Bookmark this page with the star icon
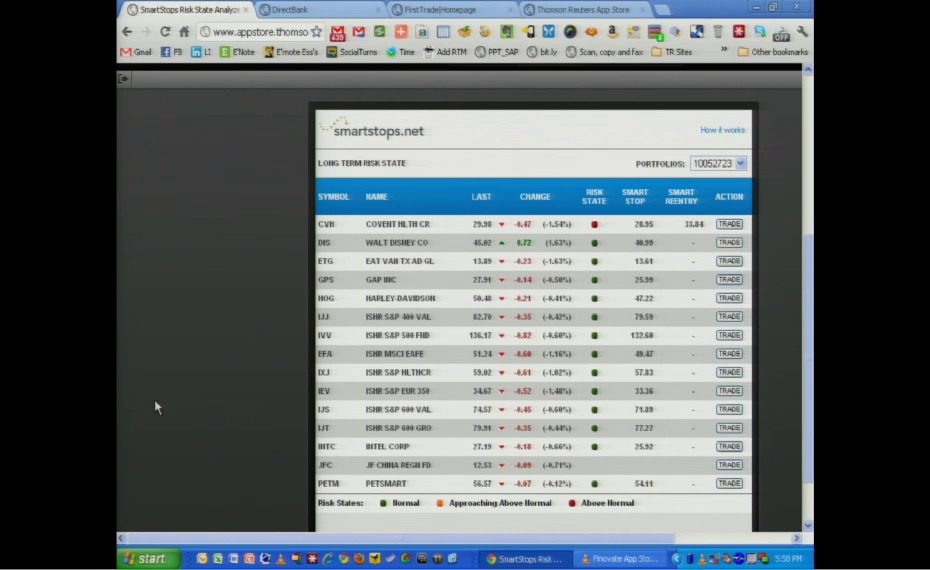This screenshot has height=570, width=930. 316,32
